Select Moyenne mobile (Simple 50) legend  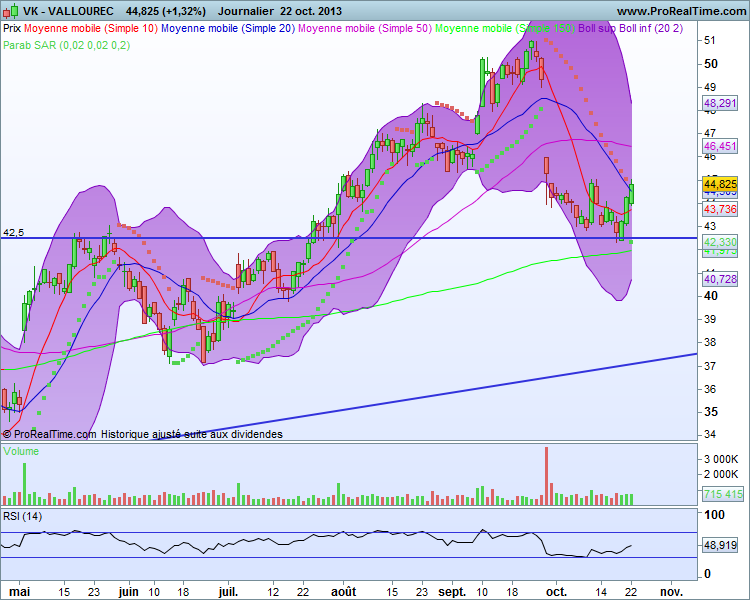point(365,28)
